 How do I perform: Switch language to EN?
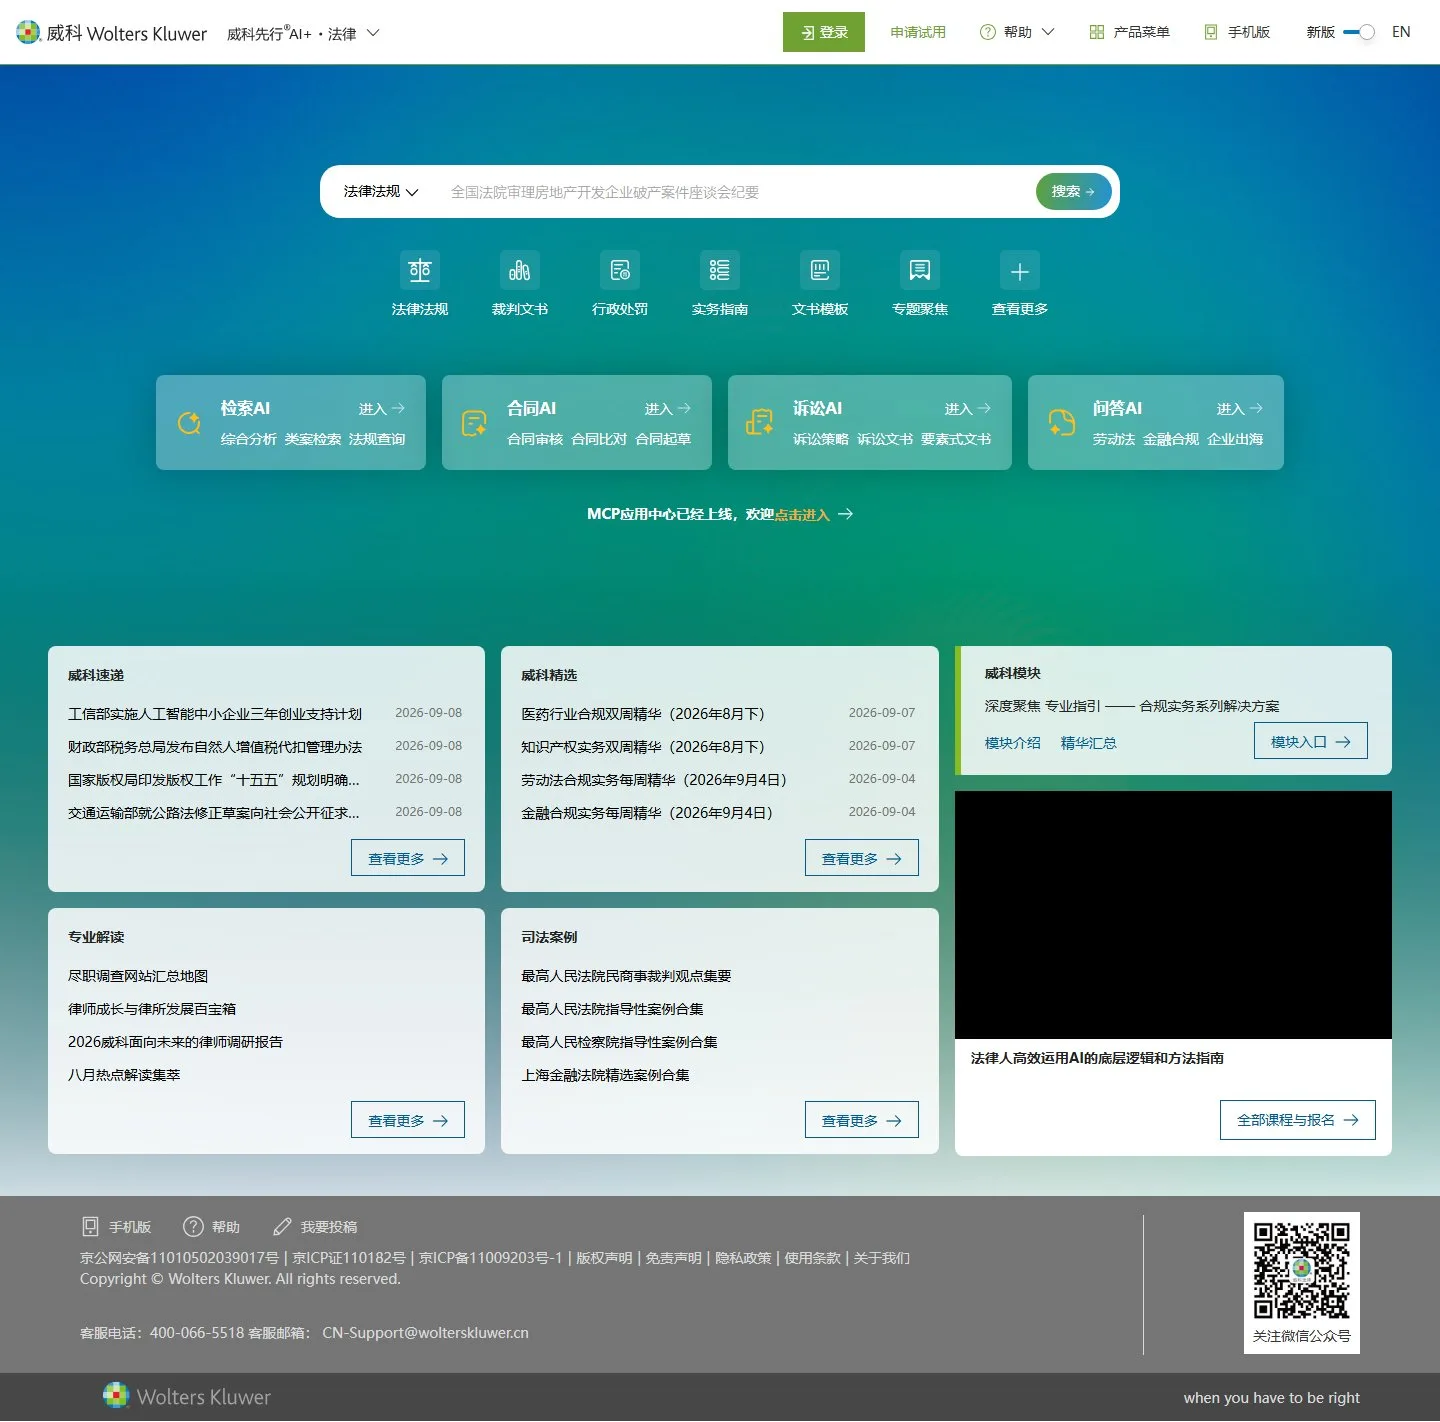[1401, 32]
